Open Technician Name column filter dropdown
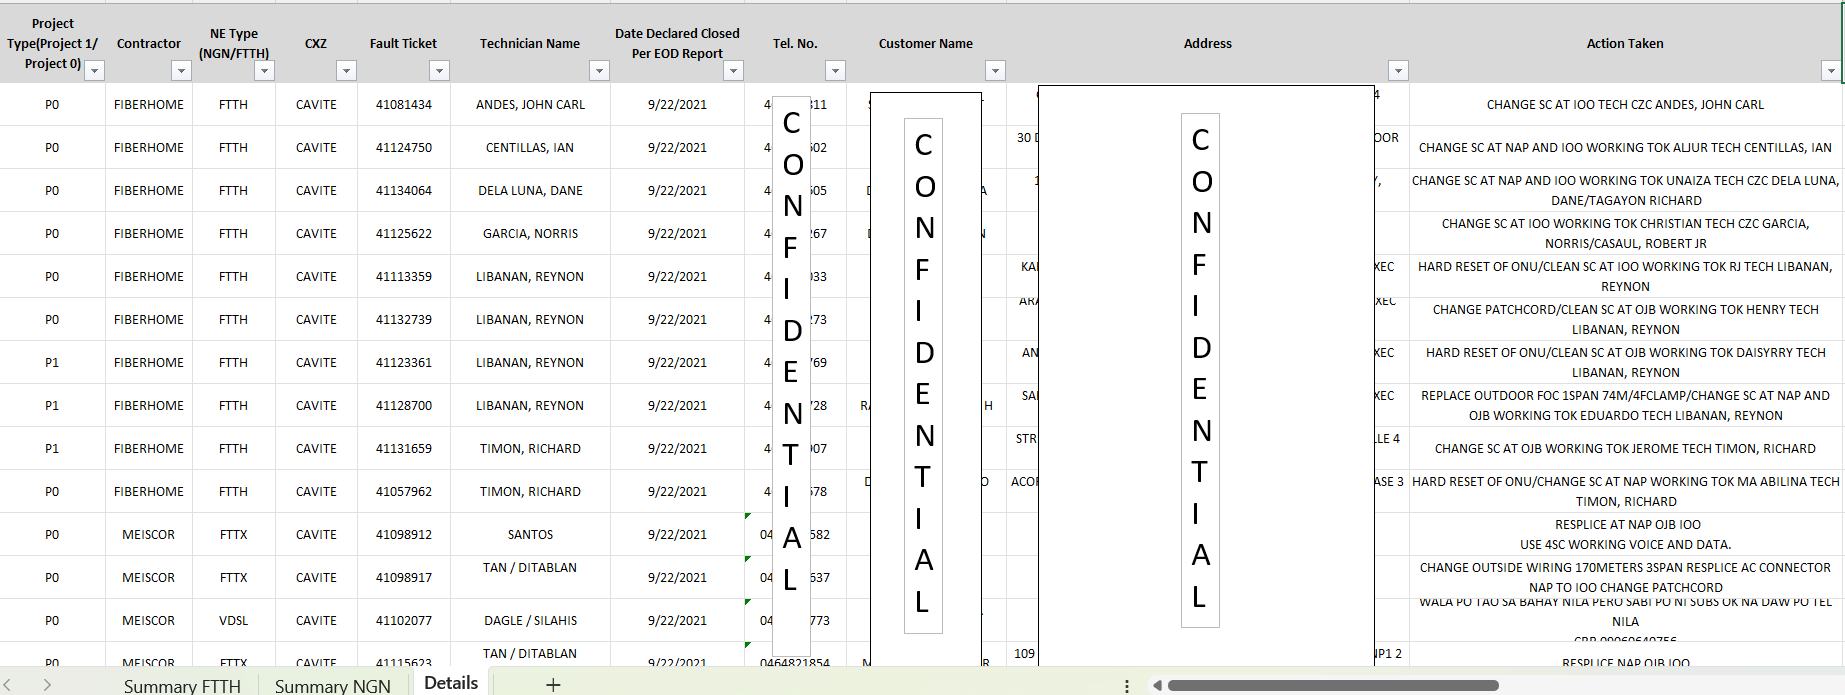This screenshot has height=695, width=1845. click(x=599, y=71)
